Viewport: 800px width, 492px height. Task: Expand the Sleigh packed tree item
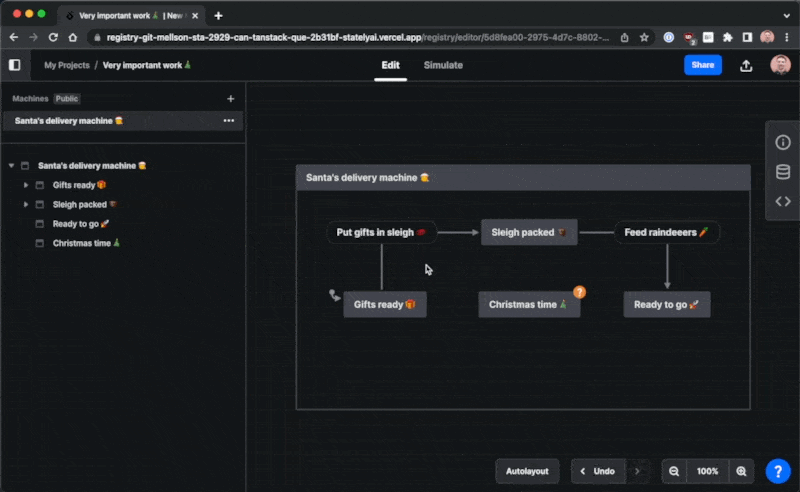[x=26, y=204]
